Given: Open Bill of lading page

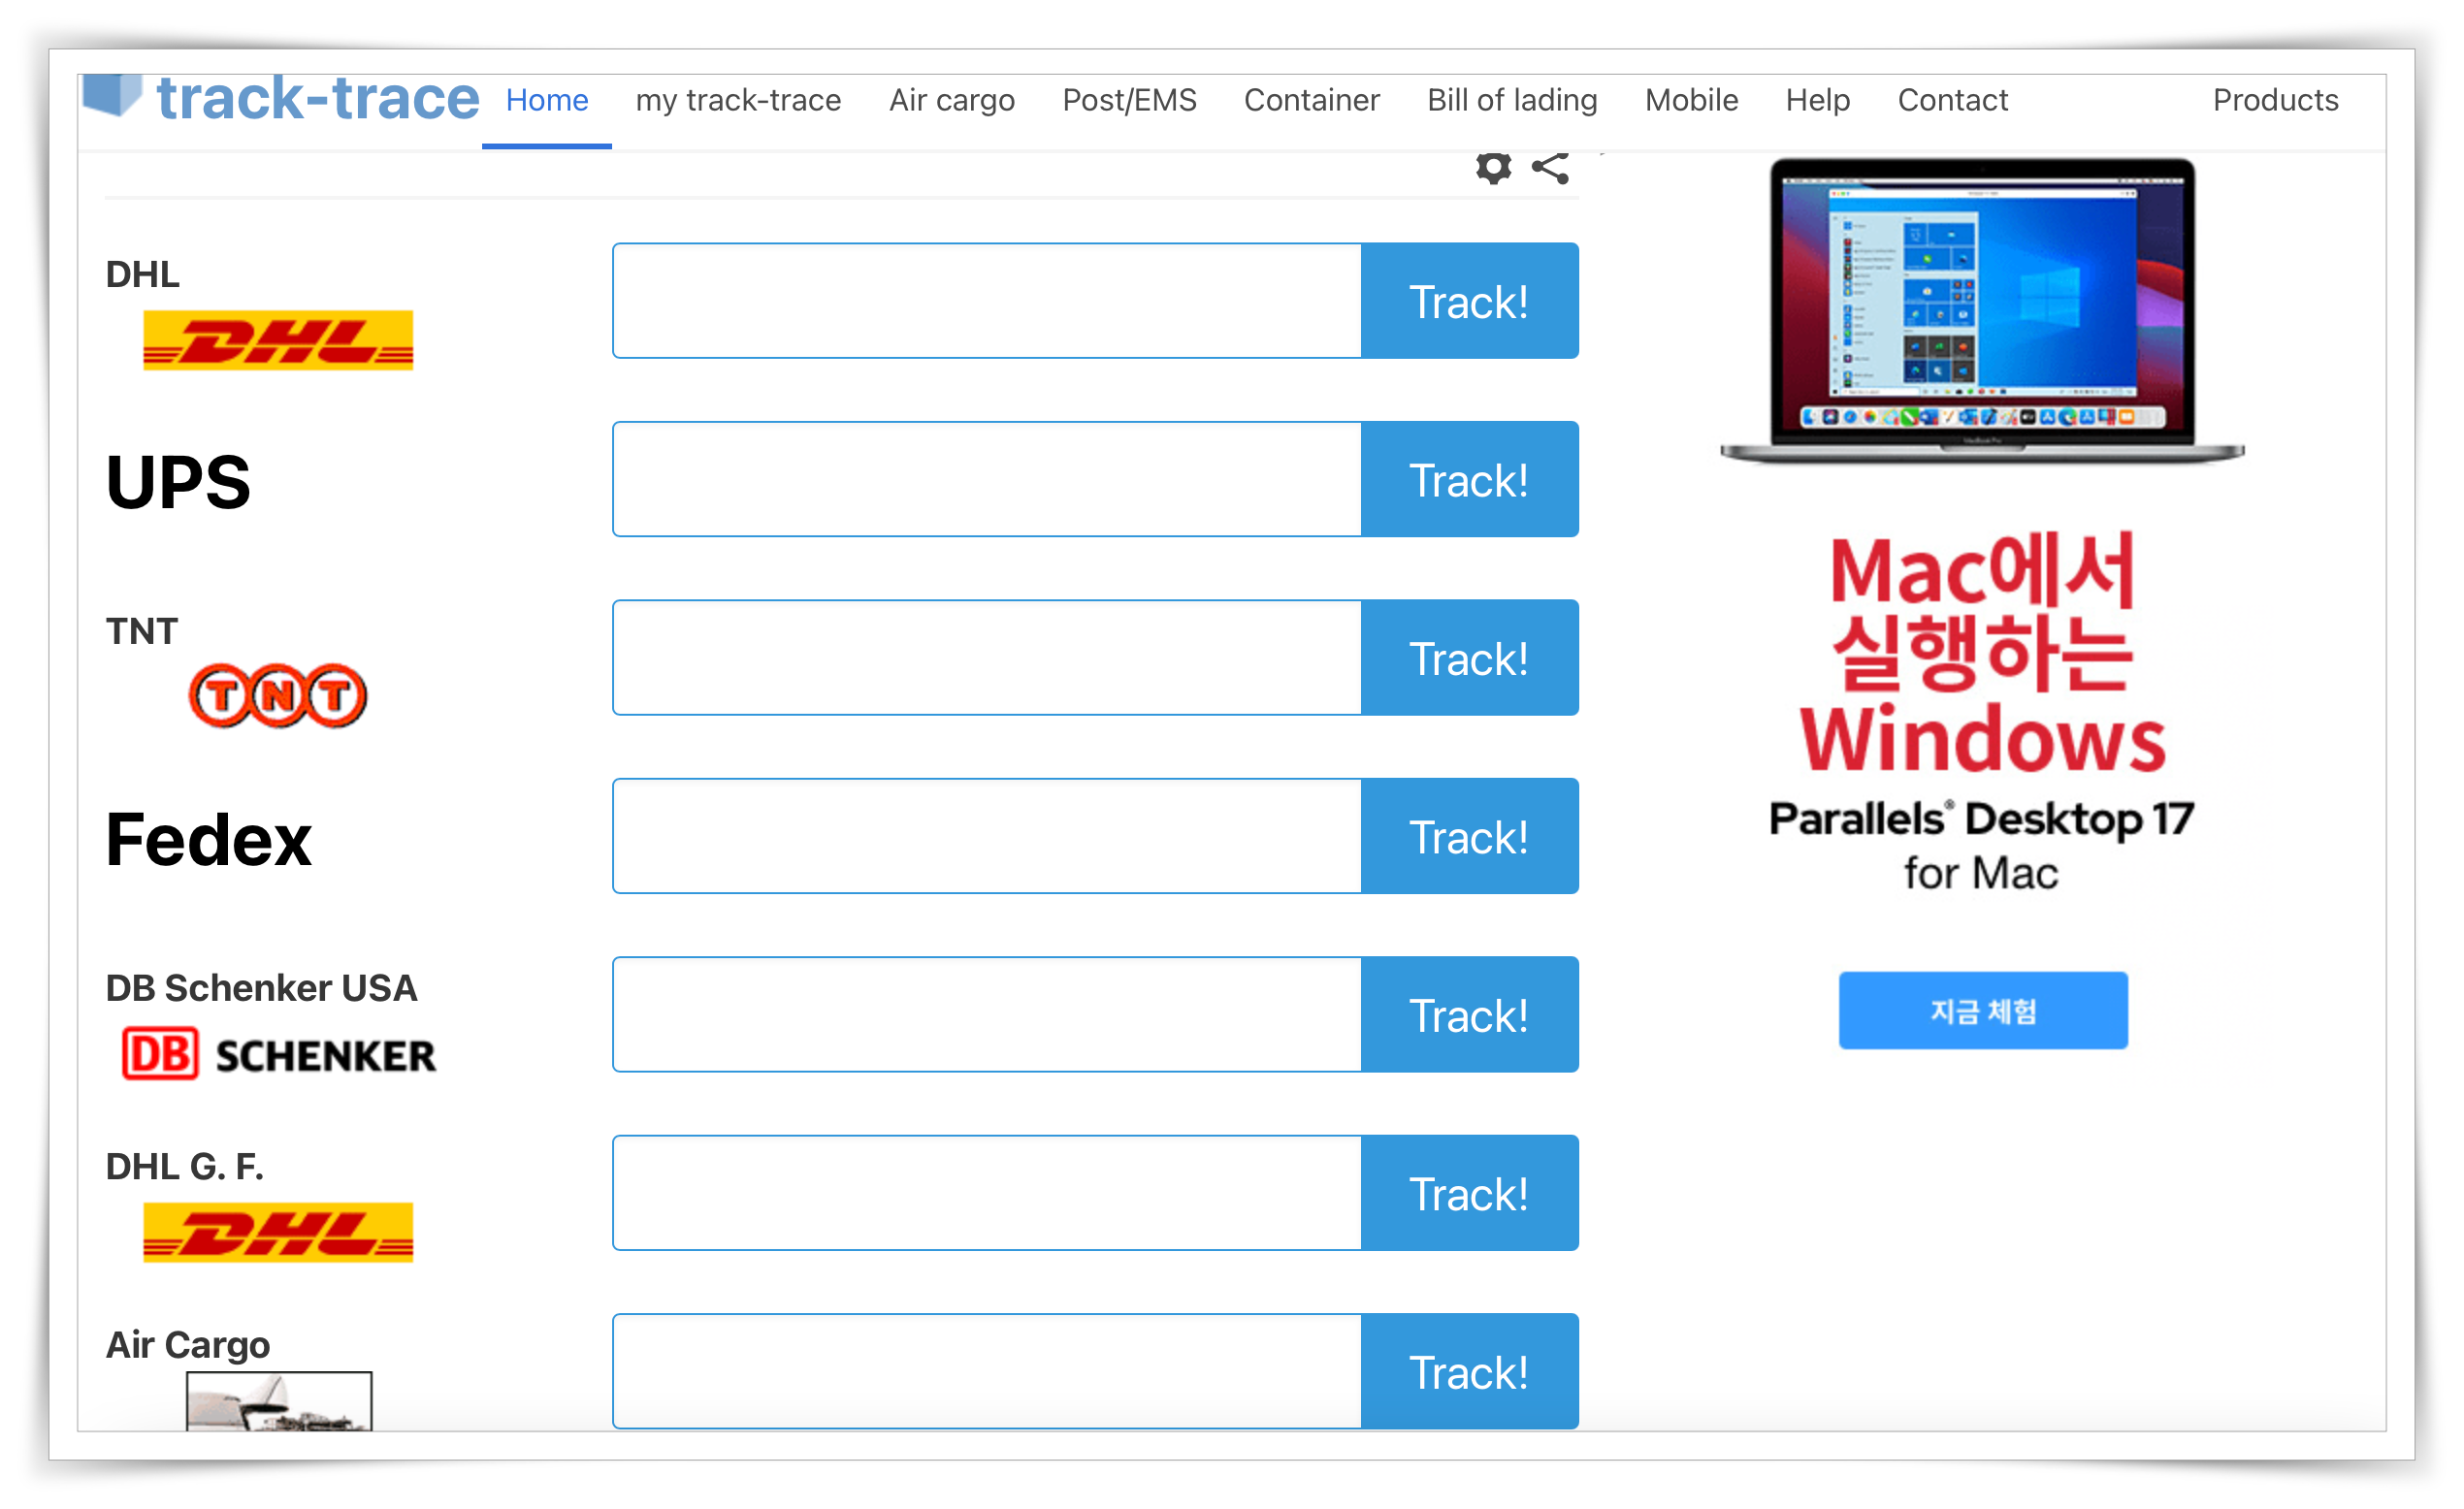Looking at the screenshot, I should [x=1512, y=100].
